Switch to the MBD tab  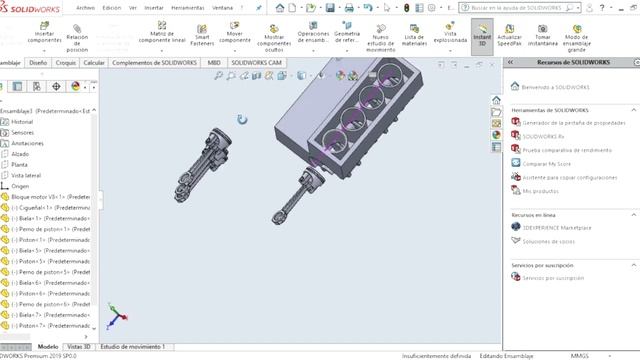[214, 63]
